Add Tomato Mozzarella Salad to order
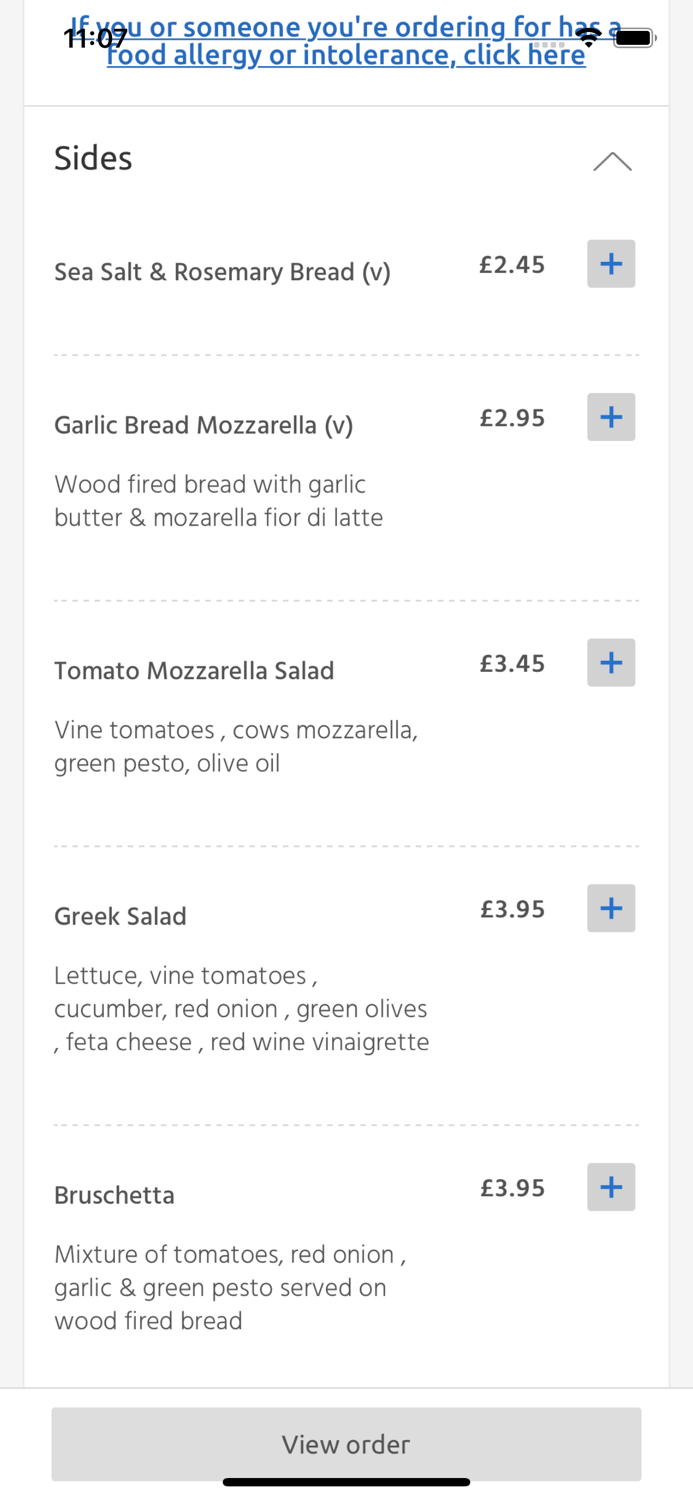Image resolution: width=693 pixels, height=1500 pixels. 611,662
